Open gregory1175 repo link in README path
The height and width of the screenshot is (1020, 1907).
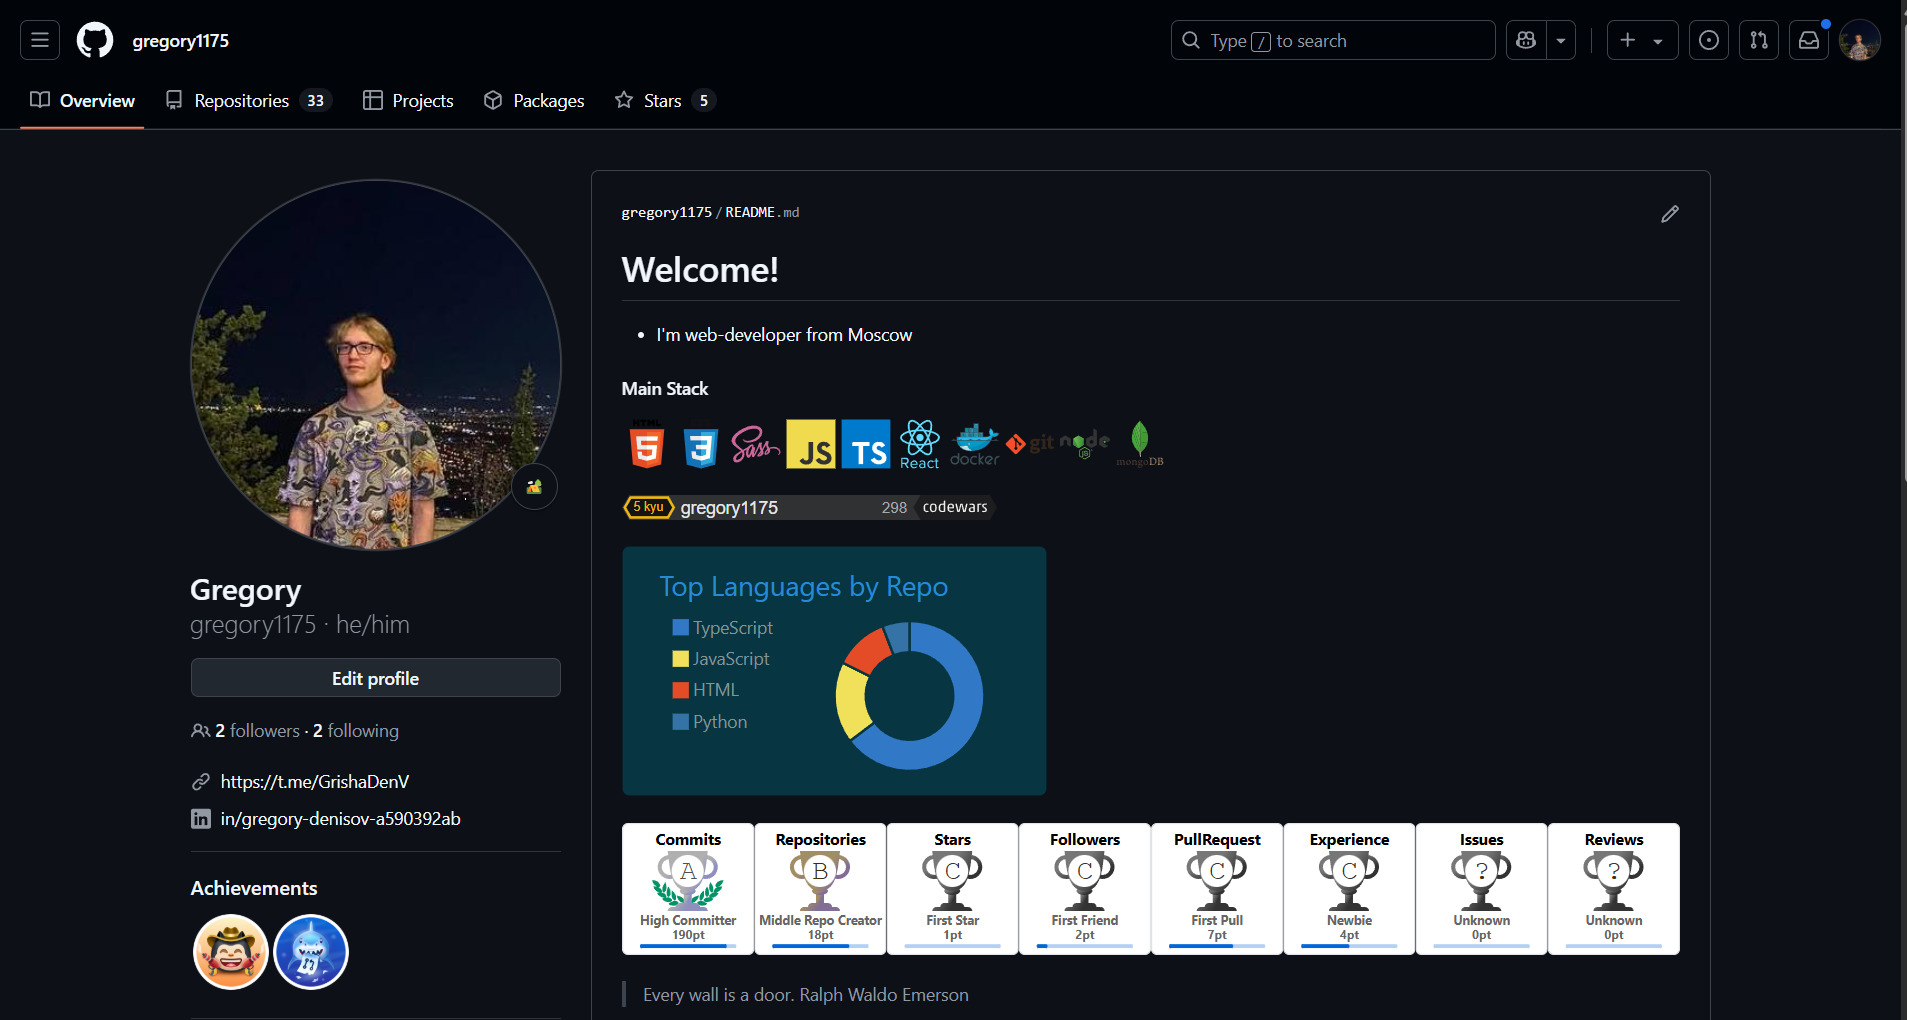click(667, 213)
